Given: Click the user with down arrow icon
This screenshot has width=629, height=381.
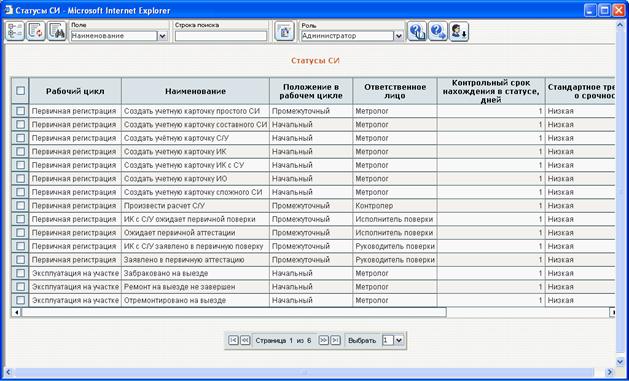Looking at the screenshot, I should click(459, 31).
